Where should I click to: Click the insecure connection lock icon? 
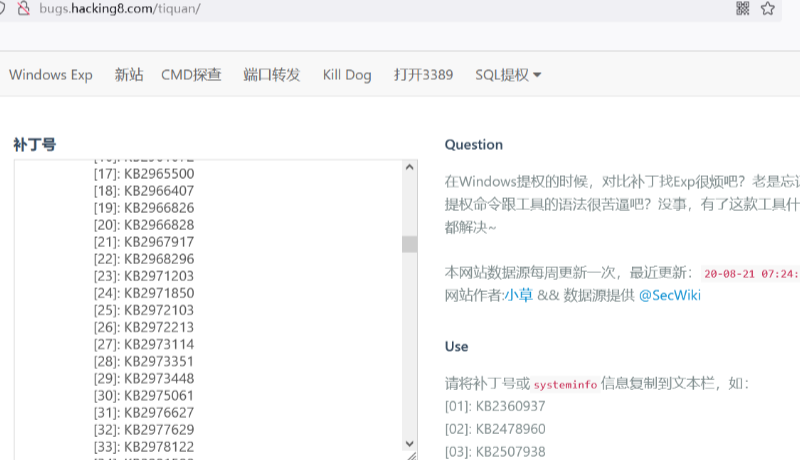click(23, 8)
